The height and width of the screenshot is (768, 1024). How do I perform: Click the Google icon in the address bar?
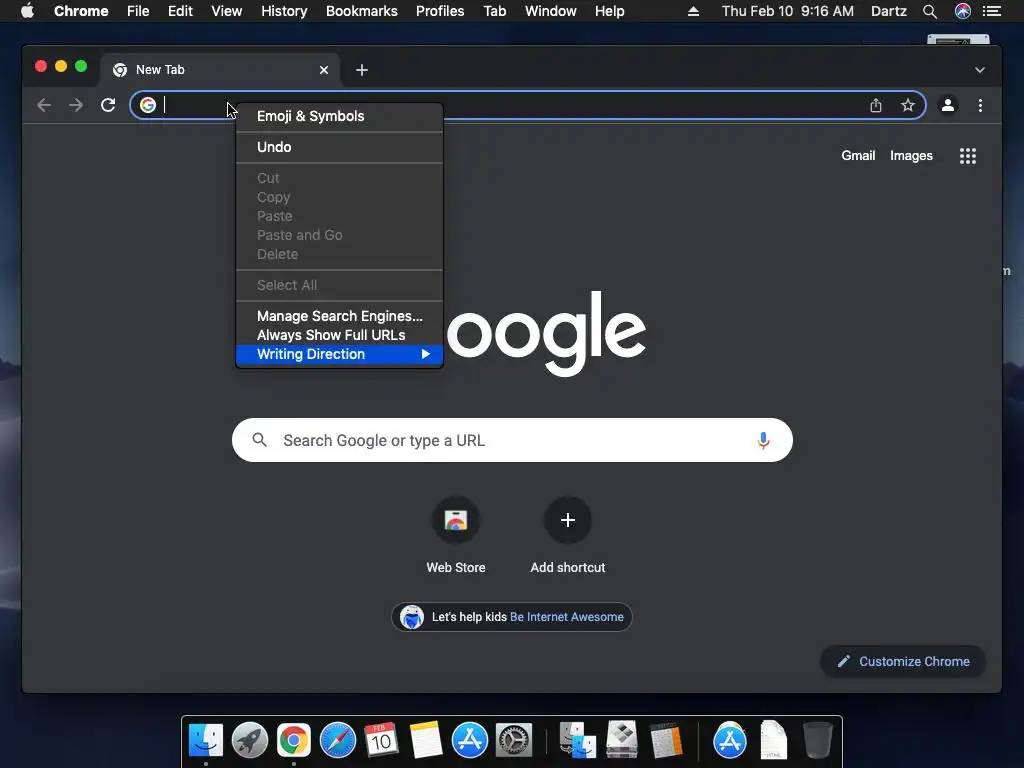pos(148,105)
